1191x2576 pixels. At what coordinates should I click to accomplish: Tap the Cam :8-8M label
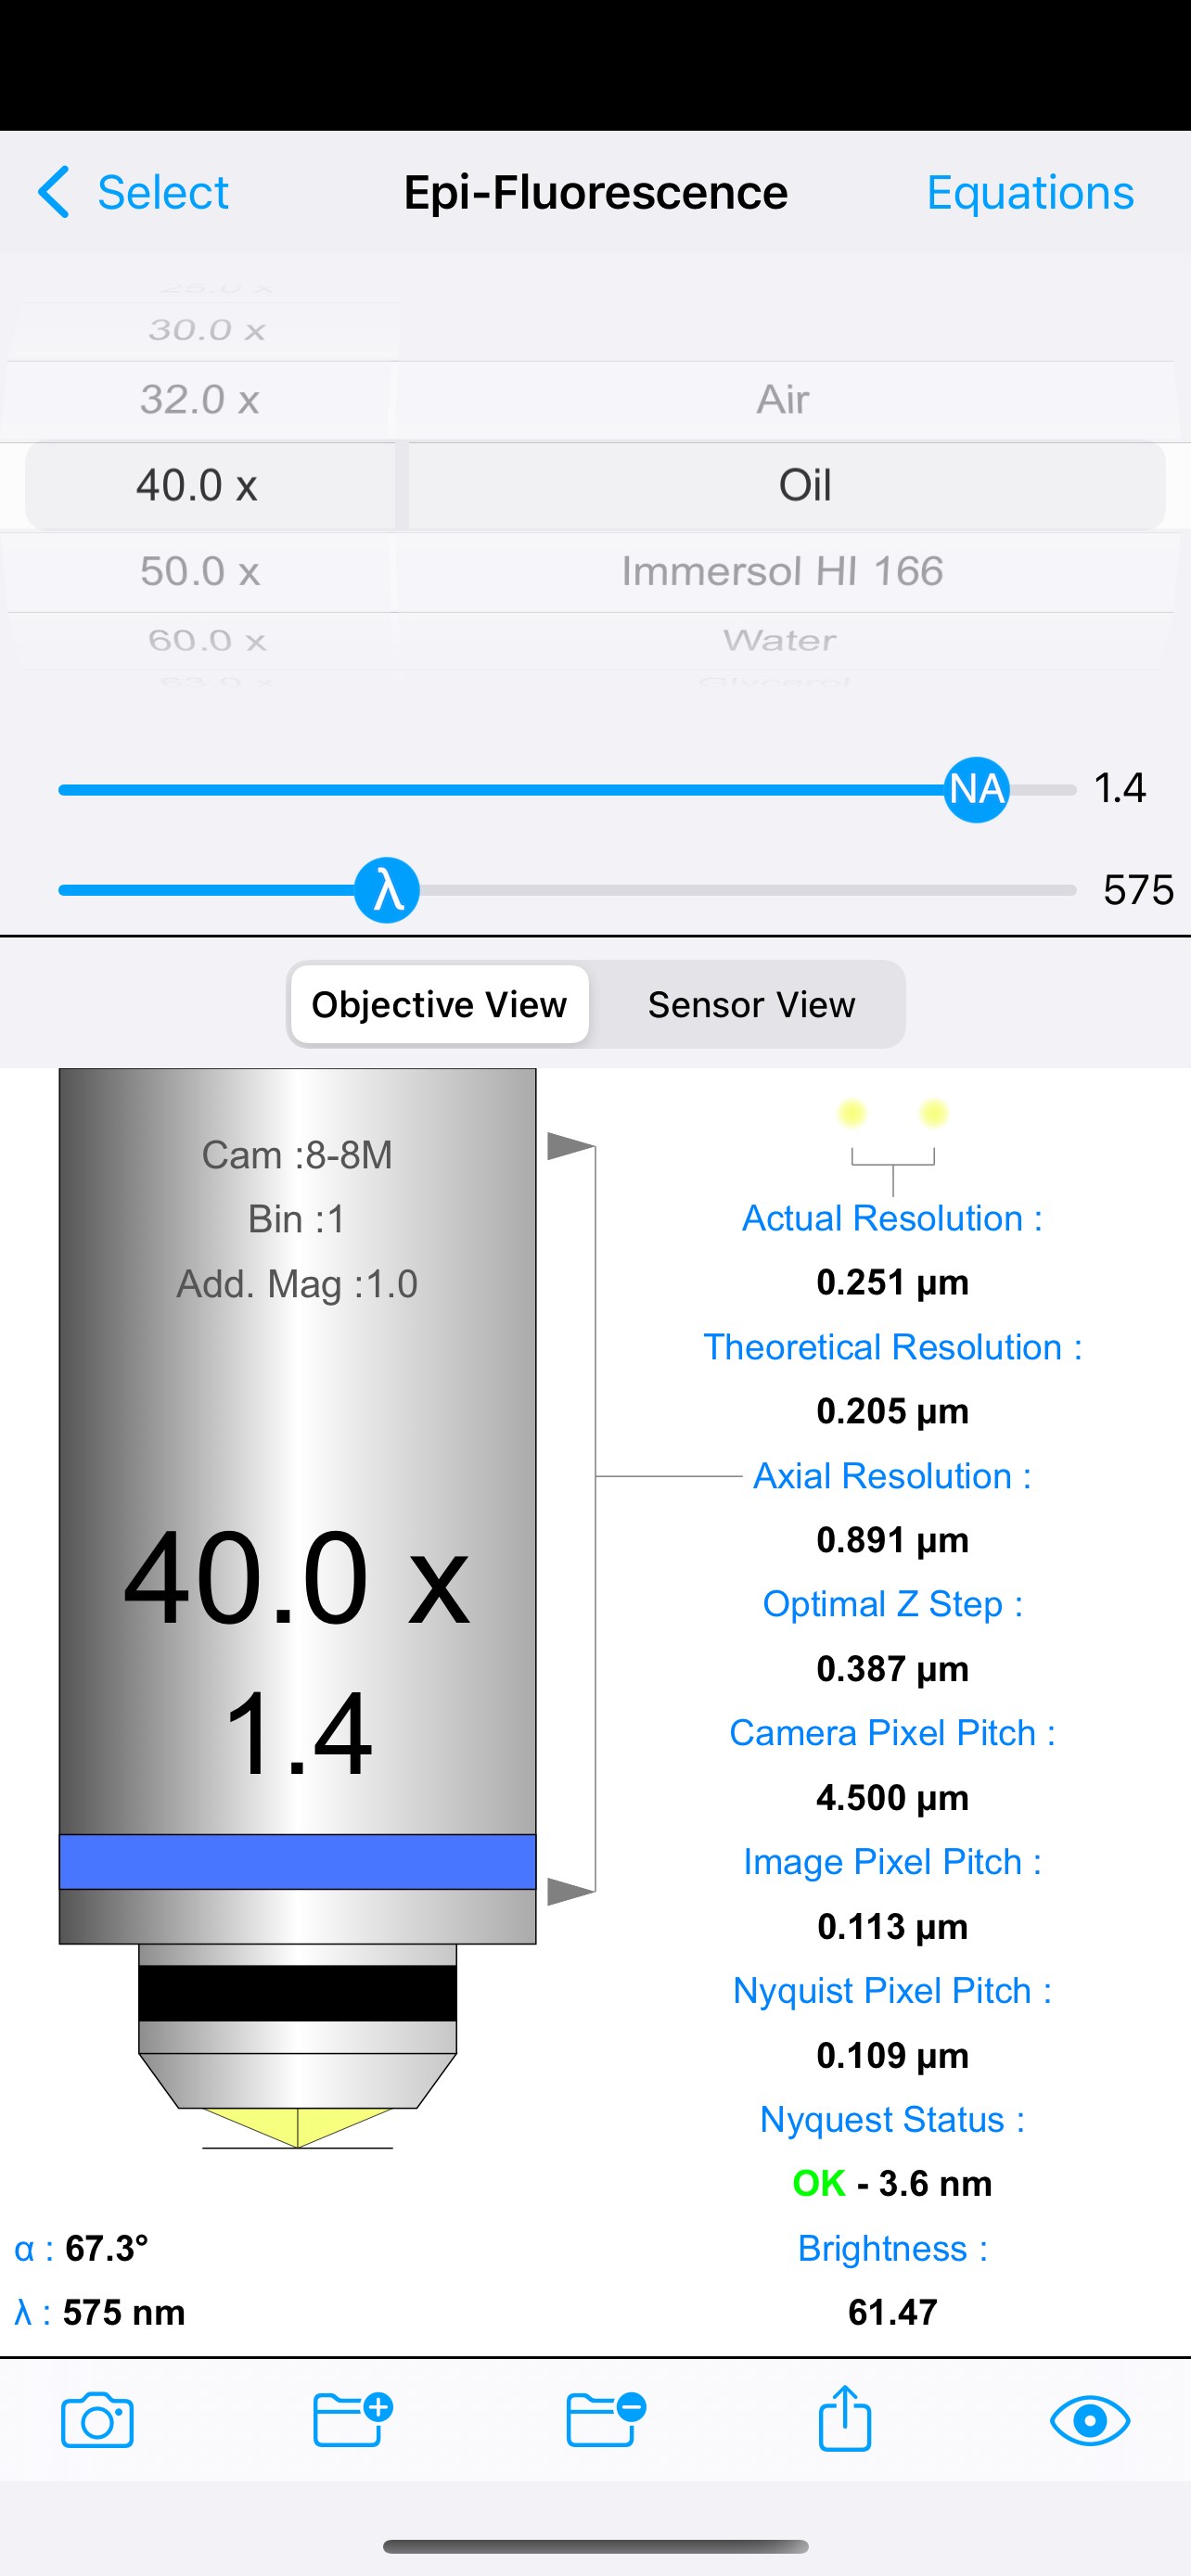[x=297, y=1155]
